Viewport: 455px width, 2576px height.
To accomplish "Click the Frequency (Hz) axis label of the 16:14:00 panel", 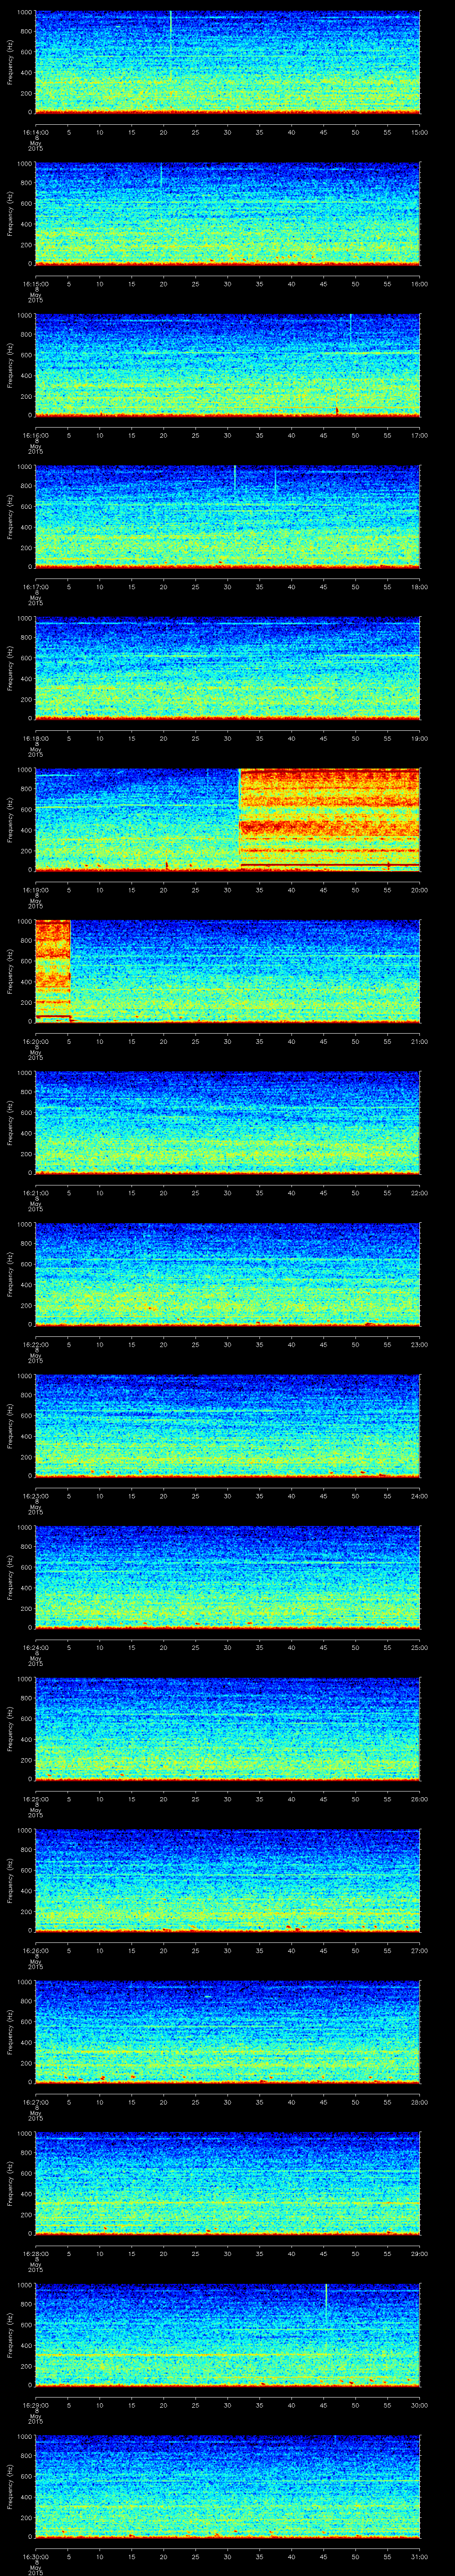I will (x=10, y=62).
